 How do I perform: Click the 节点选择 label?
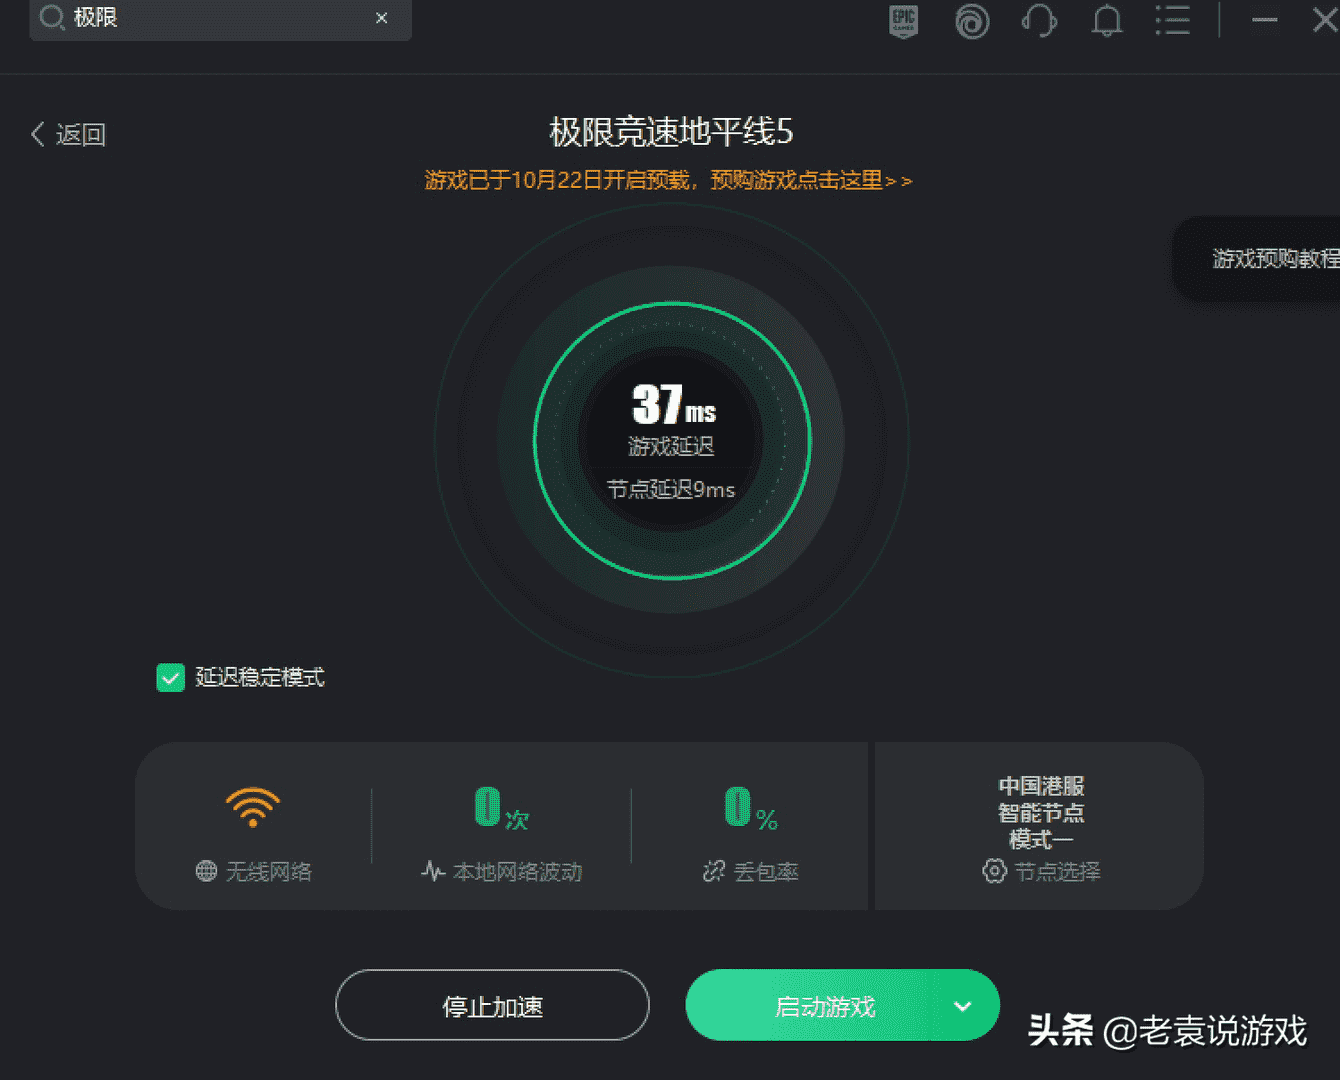pos(1057,872)
